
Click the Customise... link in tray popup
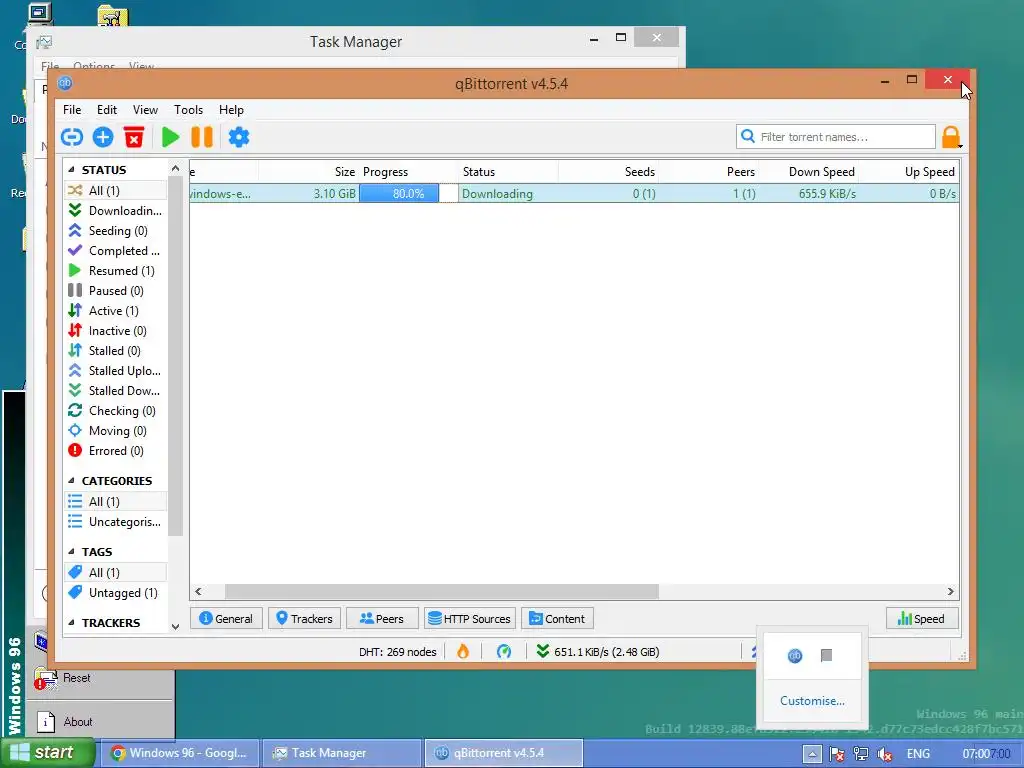pos(812,701)
